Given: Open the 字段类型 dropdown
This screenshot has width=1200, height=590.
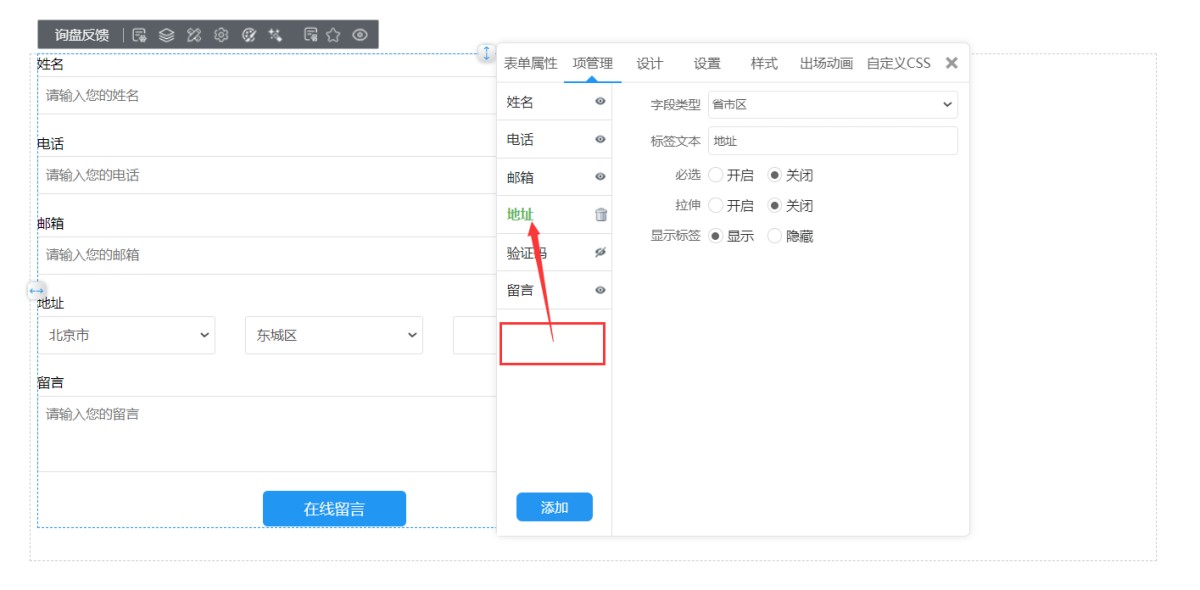Looking at the screenshot, I should pyautogui.click(x=832, y=104).
